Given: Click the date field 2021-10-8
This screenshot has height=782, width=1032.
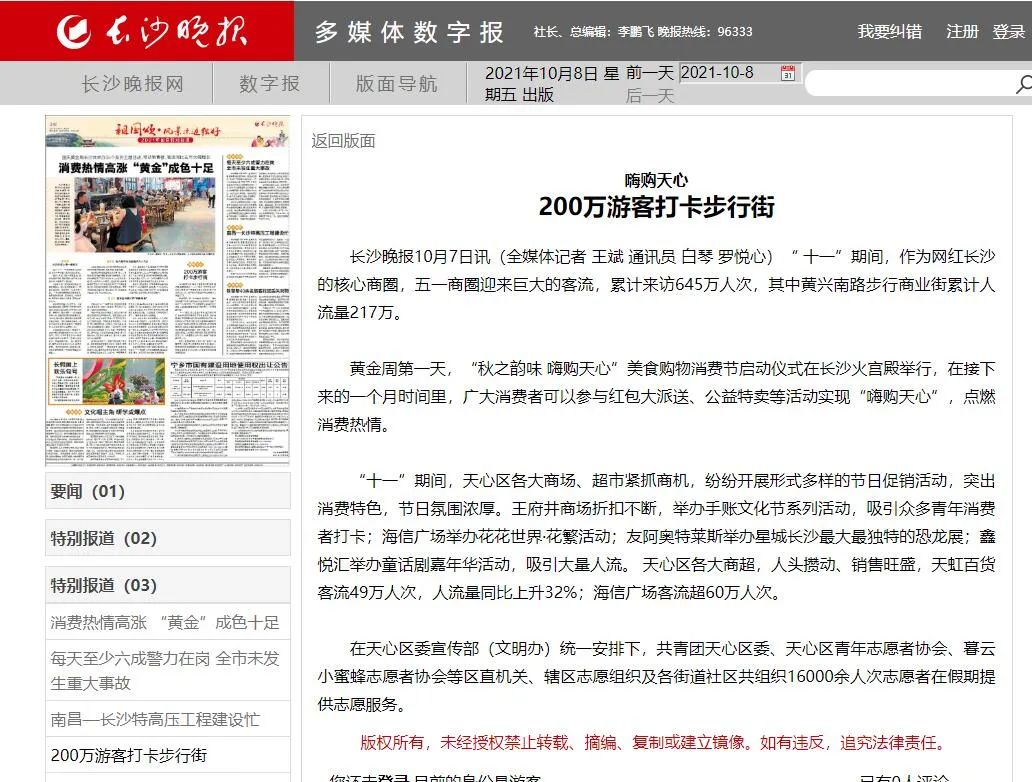Looking at the screenshot, I should pos(729,72).
